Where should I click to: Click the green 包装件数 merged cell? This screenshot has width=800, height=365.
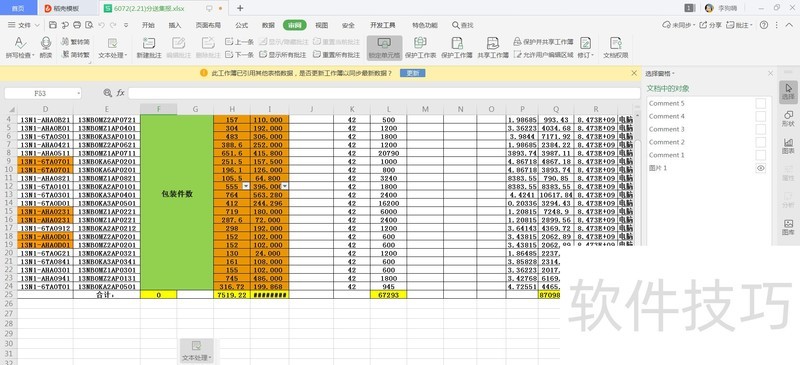[177, 203]
